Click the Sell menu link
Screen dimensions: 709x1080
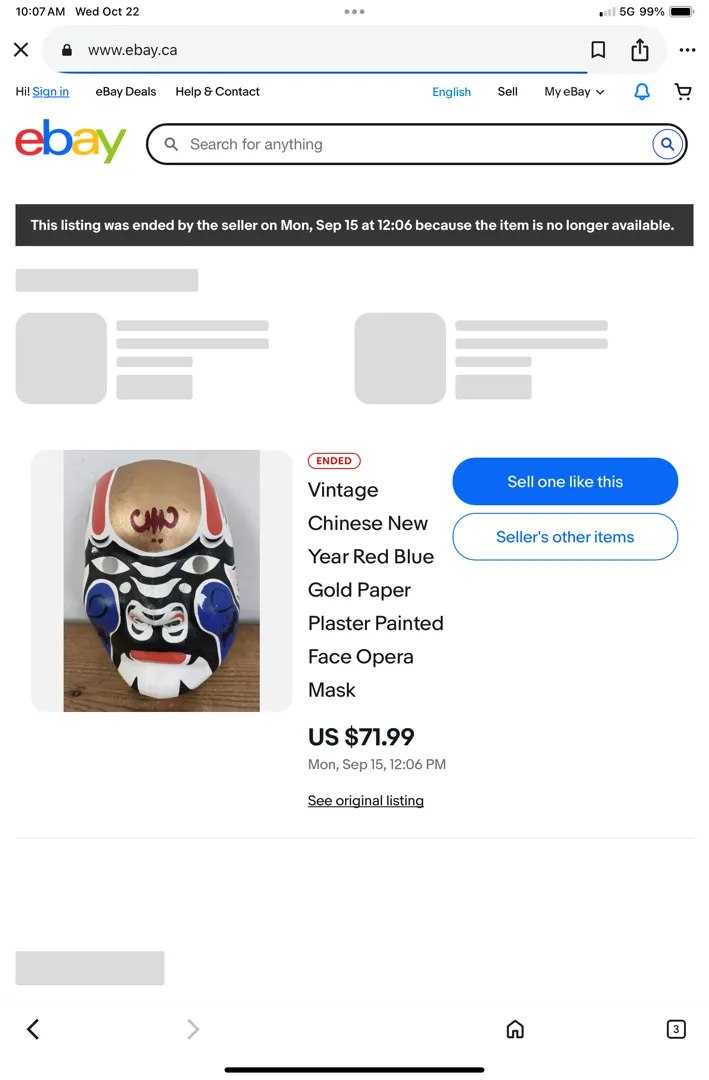tap(507, 92)
